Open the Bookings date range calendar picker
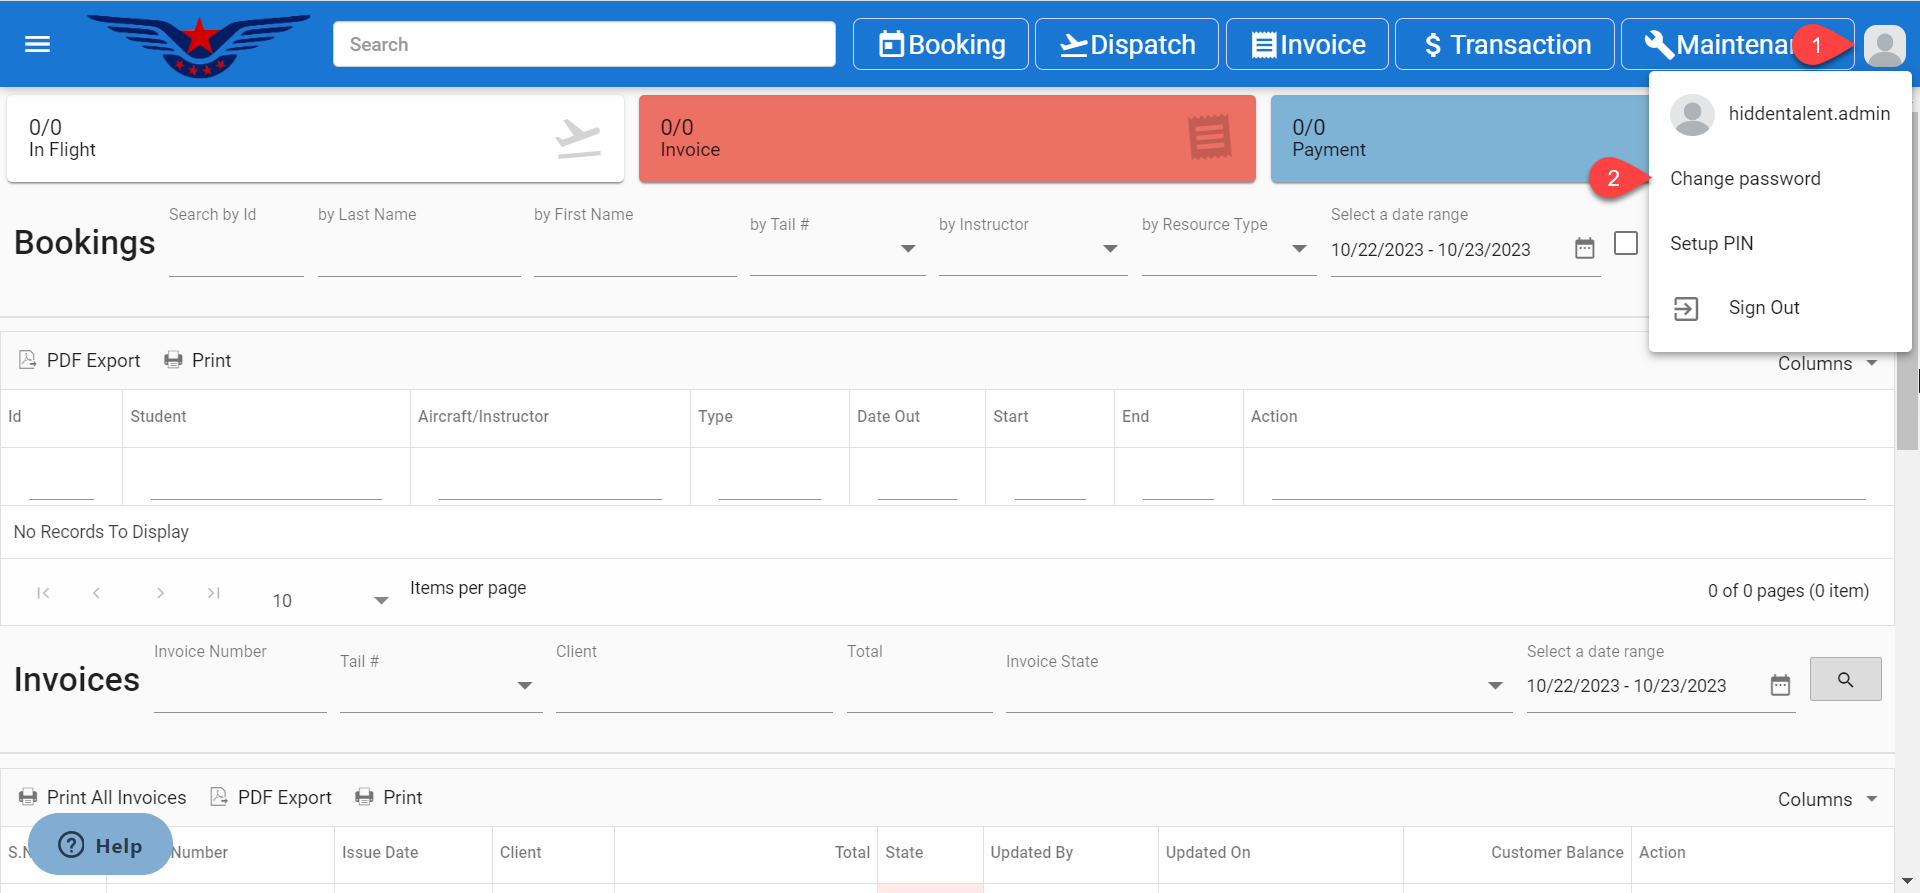The image size is (1920, 893). click(x=1584, y=249)
